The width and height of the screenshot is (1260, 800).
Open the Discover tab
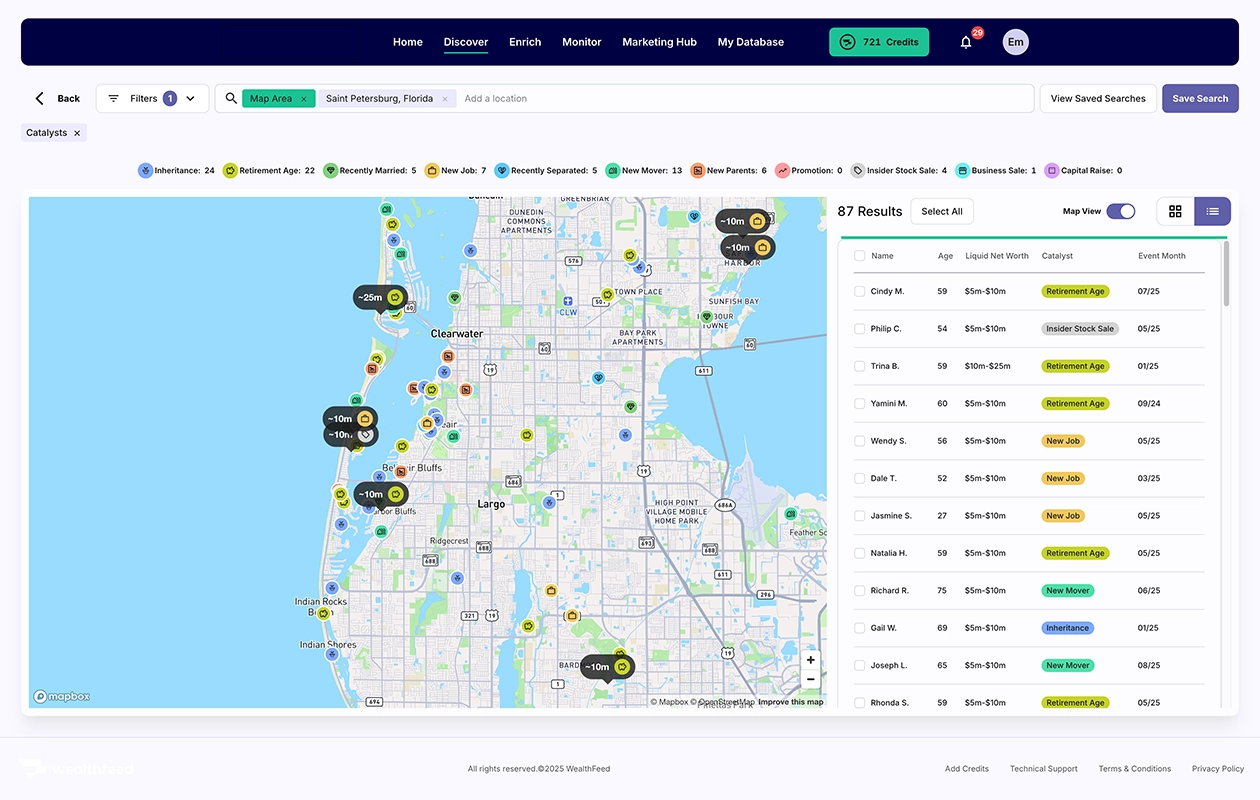coord(466,42)
